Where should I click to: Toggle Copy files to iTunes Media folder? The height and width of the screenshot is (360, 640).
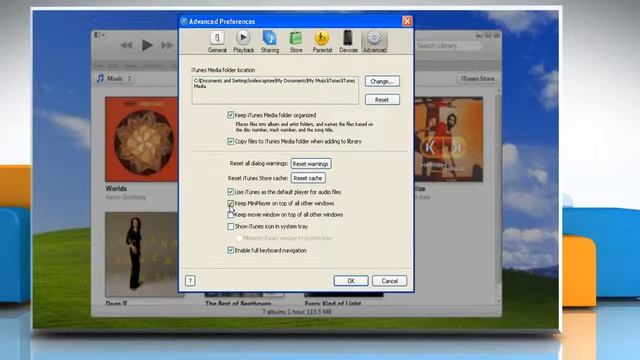[231, 141]
